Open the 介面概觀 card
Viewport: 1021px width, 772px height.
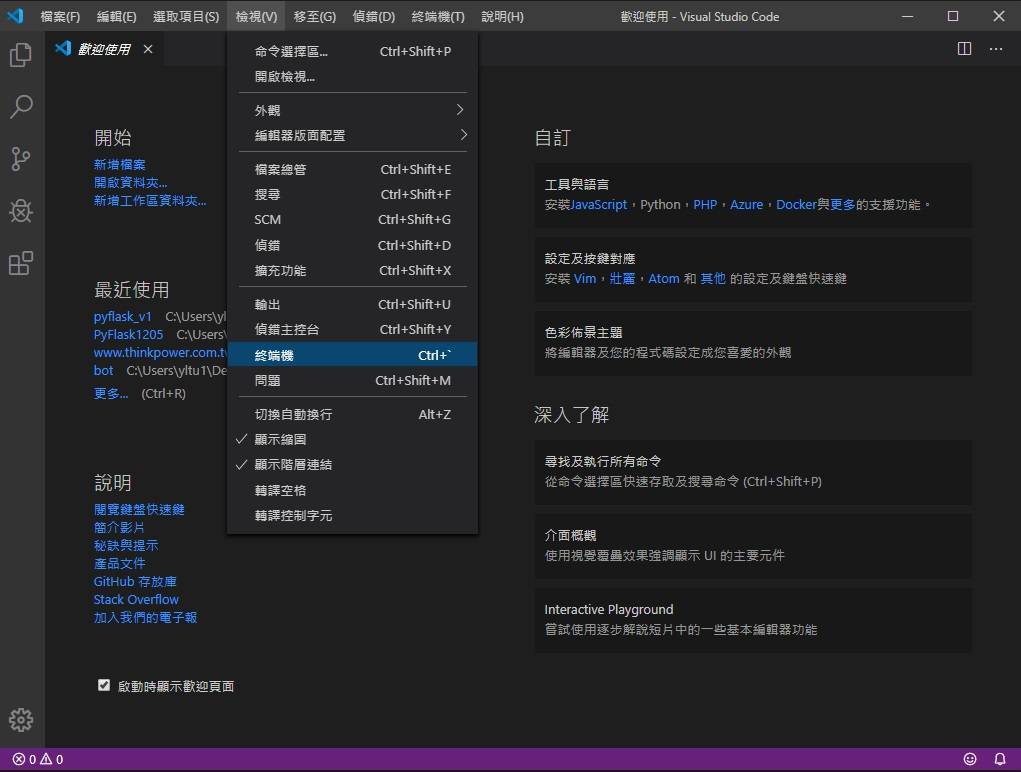point(753,546)
